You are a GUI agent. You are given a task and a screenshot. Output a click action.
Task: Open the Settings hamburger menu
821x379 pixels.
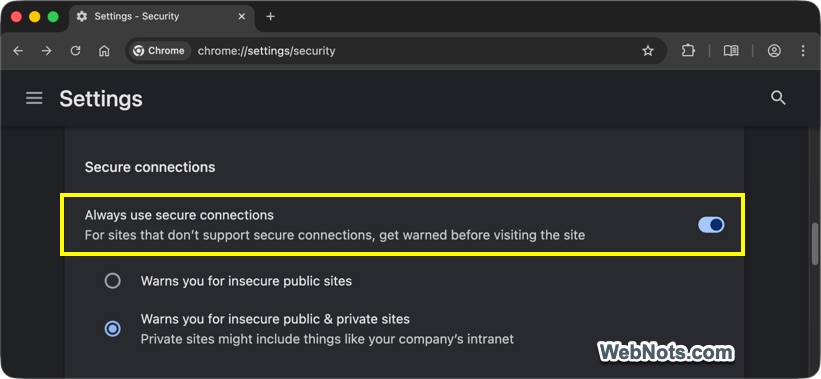(34, 98)
